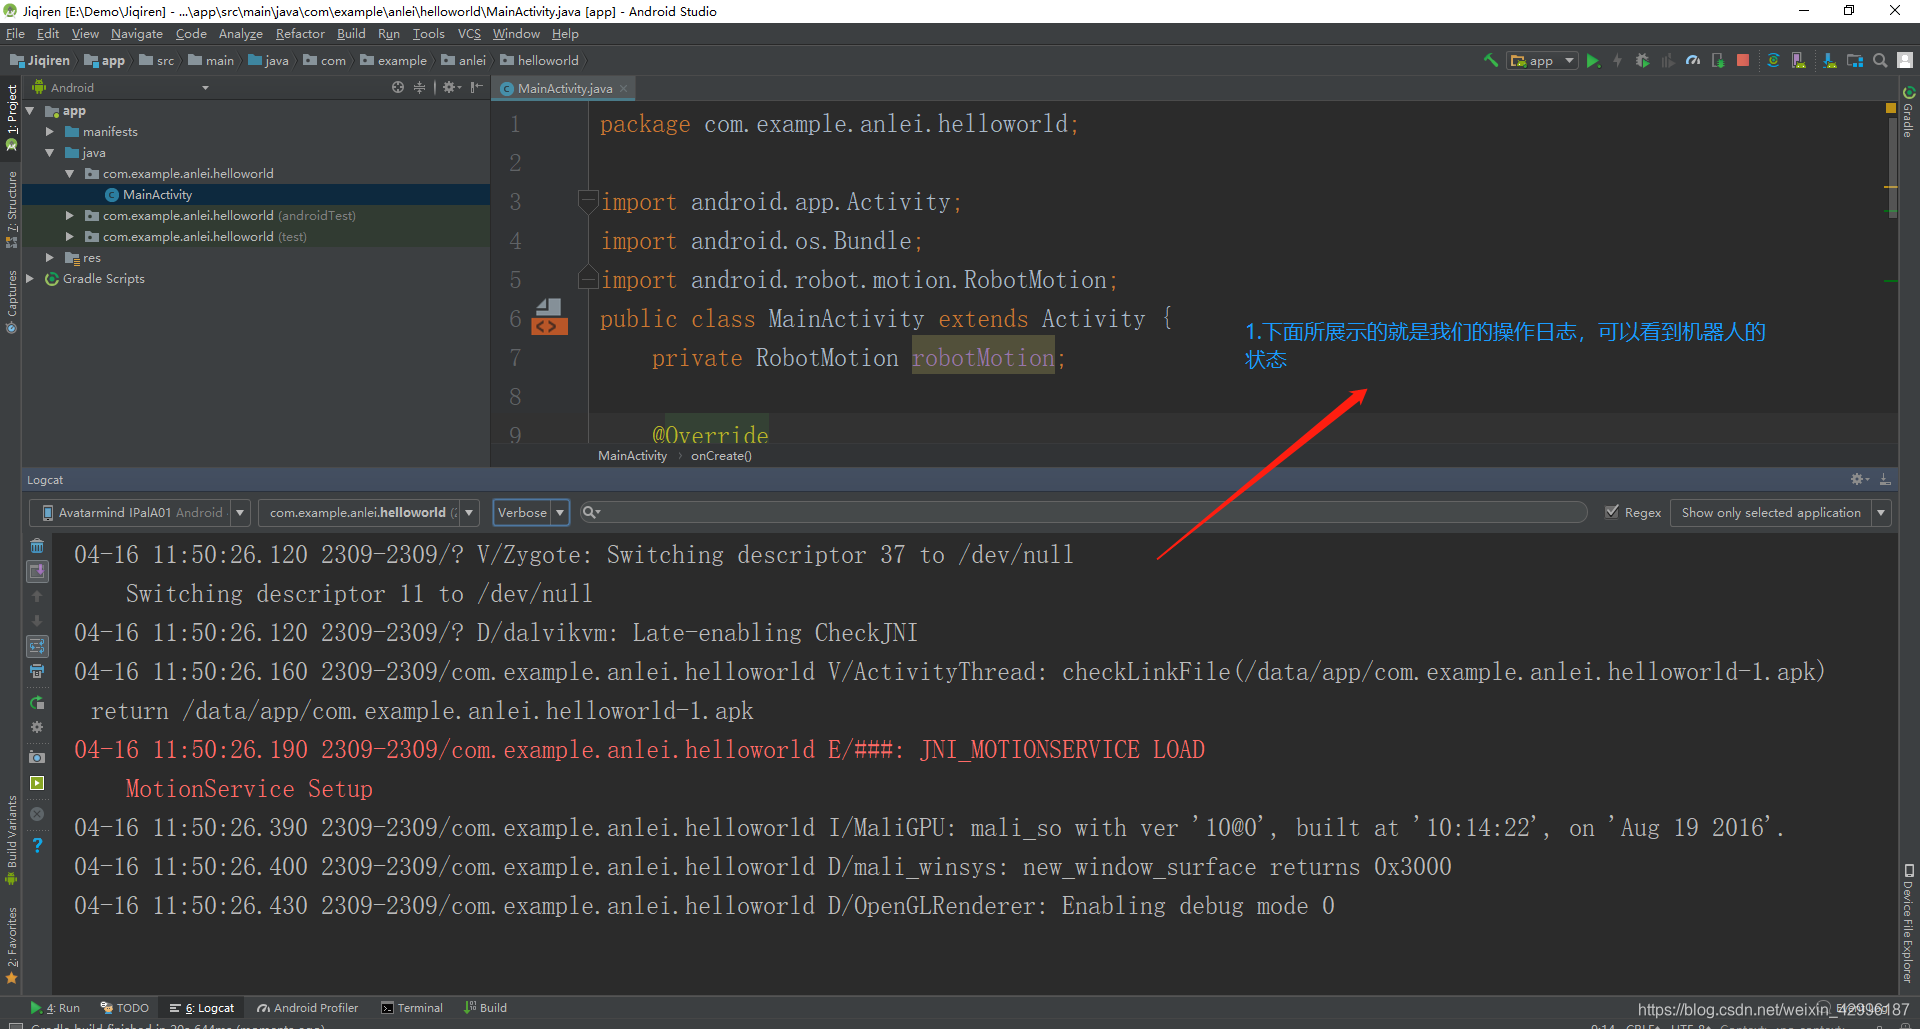
Task: Start screen record with green video icon
Action: tap(37, 783)
